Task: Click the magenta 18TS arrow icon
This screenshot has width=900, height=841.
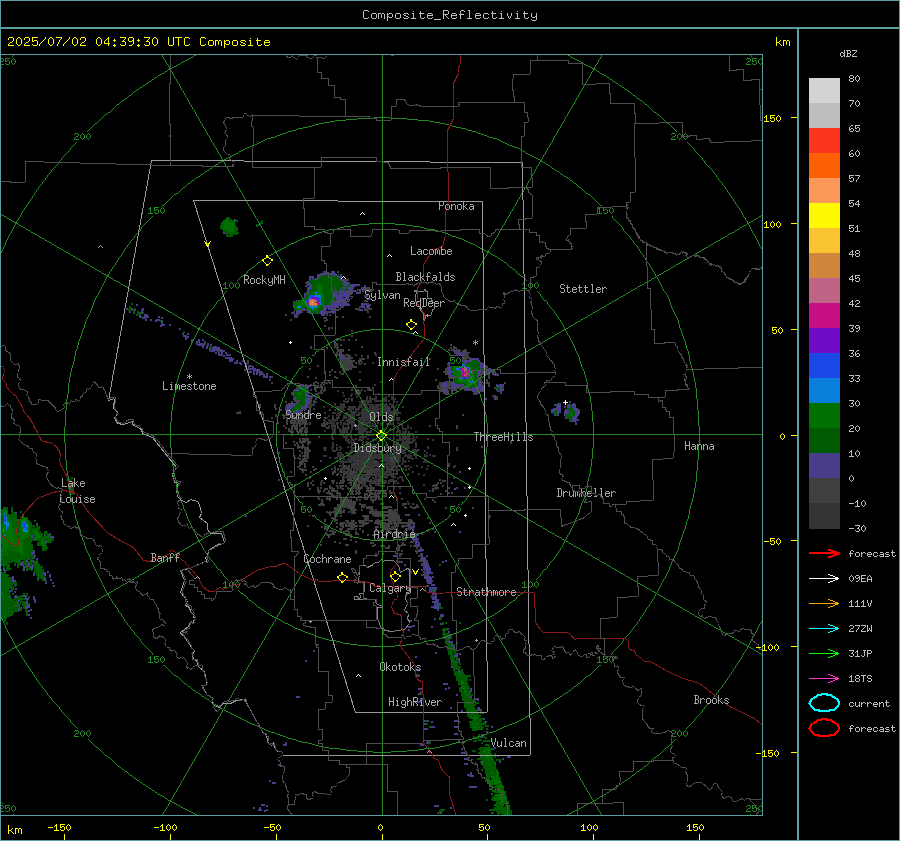Action: coord(824,679)
